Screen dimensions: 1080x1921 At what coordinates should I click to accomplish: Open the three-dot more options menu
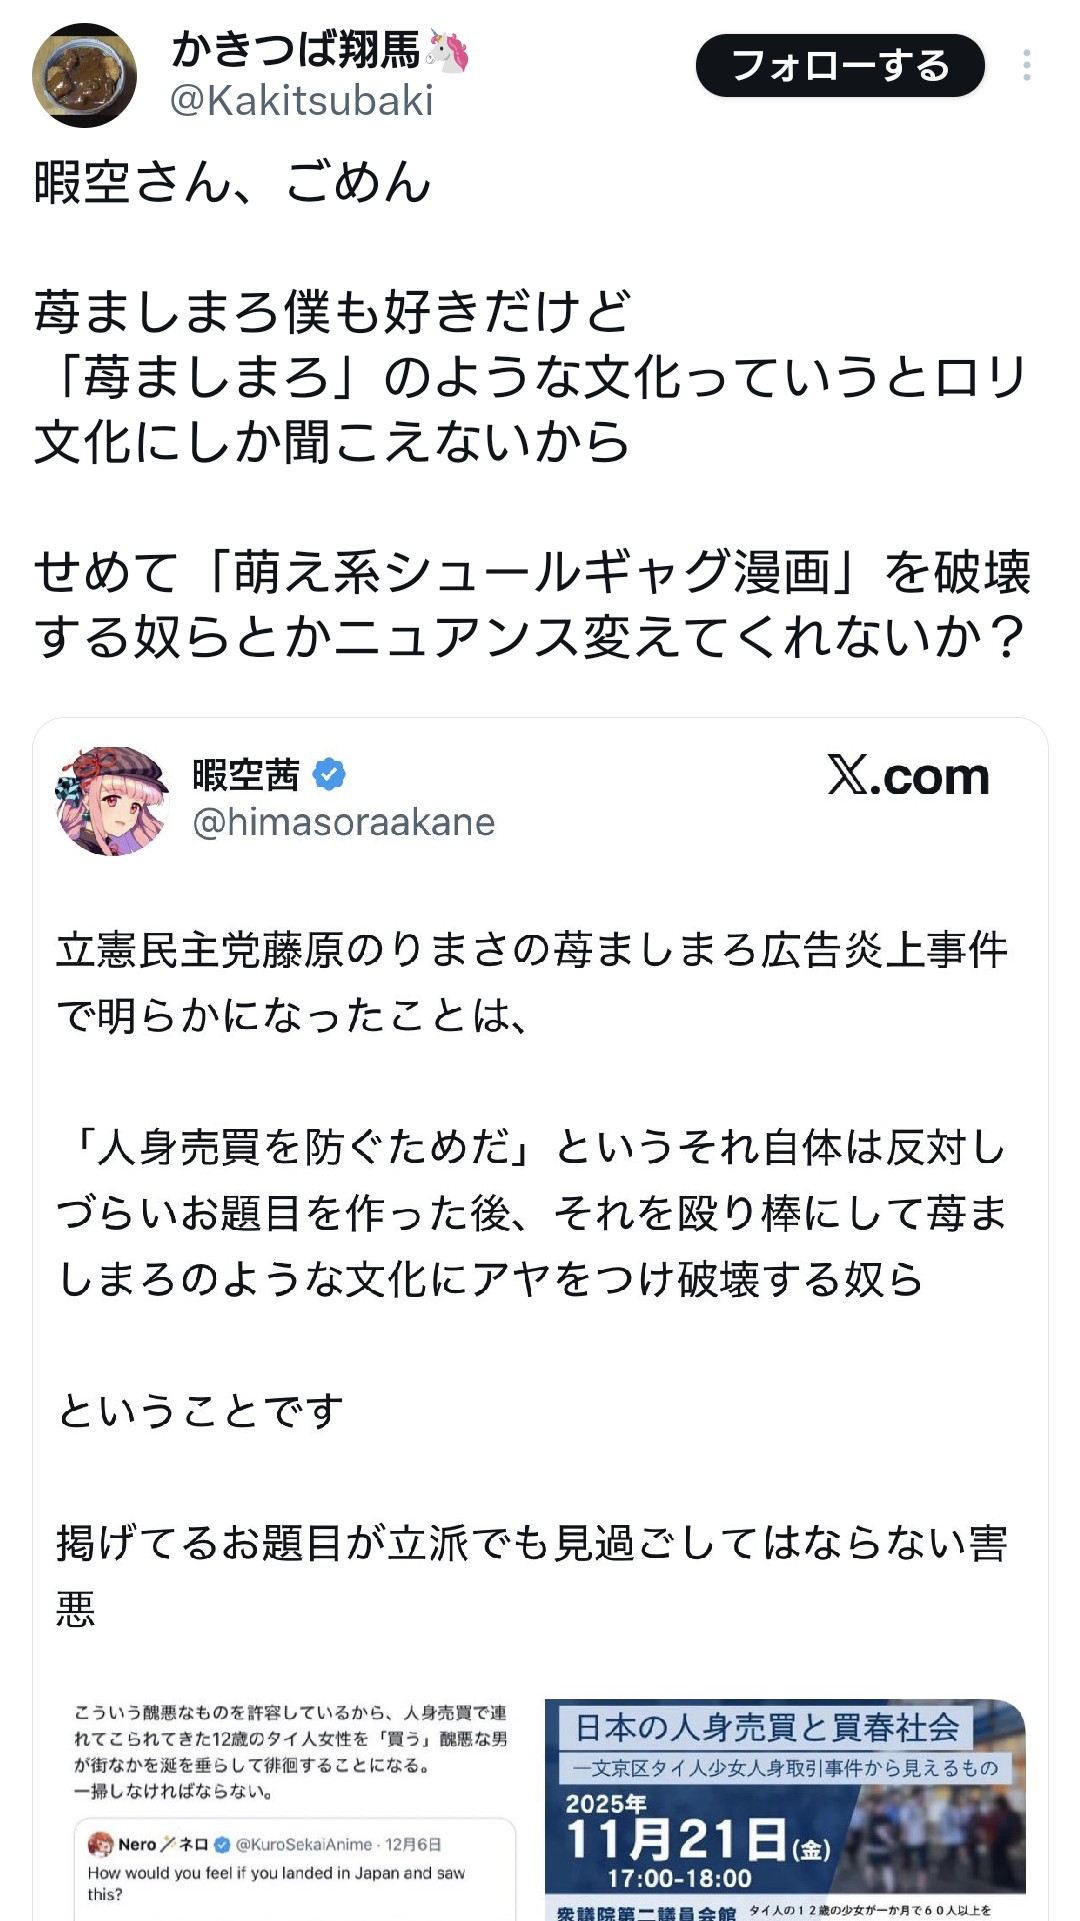coord(1026,66)
